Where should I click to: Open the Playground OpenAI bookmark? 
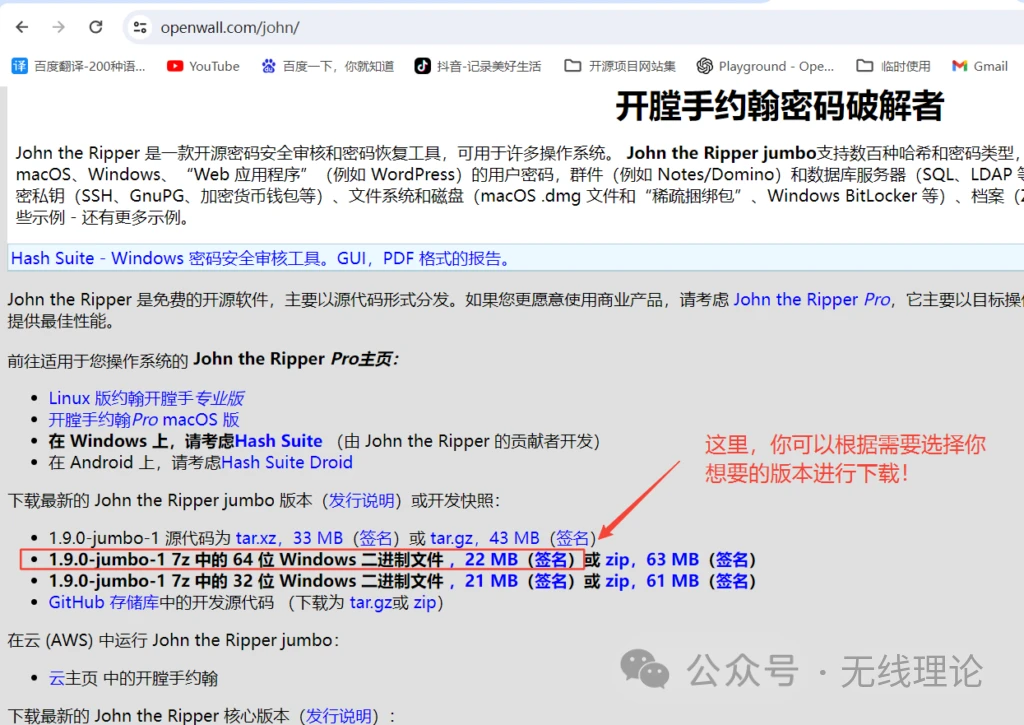[x=765, y=66]
